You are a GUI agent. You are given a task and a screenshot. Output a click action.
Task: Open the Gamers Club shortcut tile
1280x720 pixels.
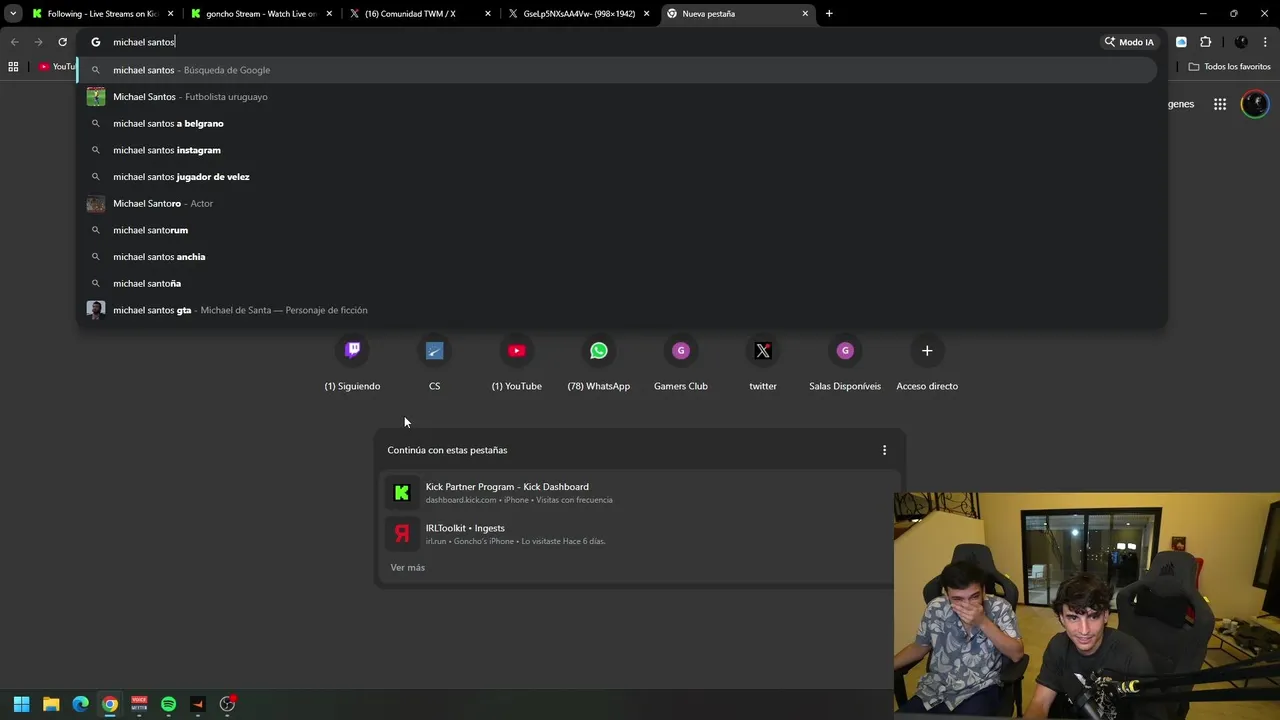tap(680, 364)
